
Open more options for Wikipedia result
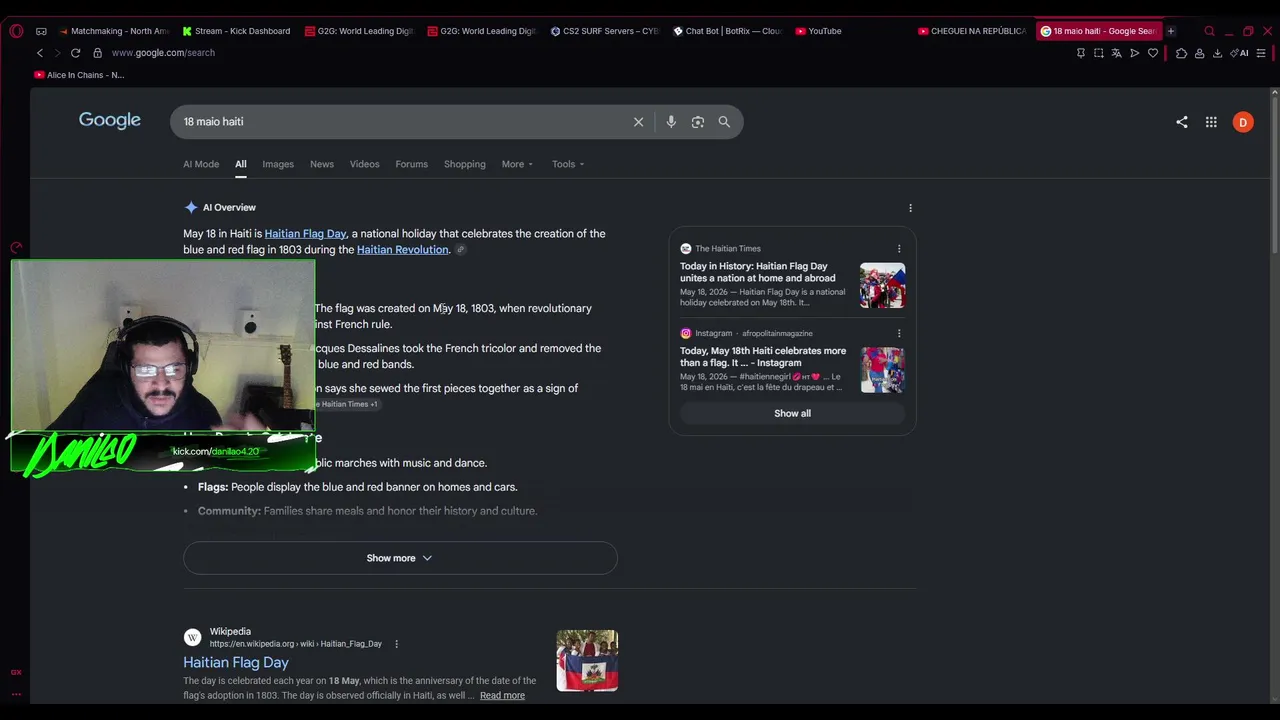tap(396, 644)
